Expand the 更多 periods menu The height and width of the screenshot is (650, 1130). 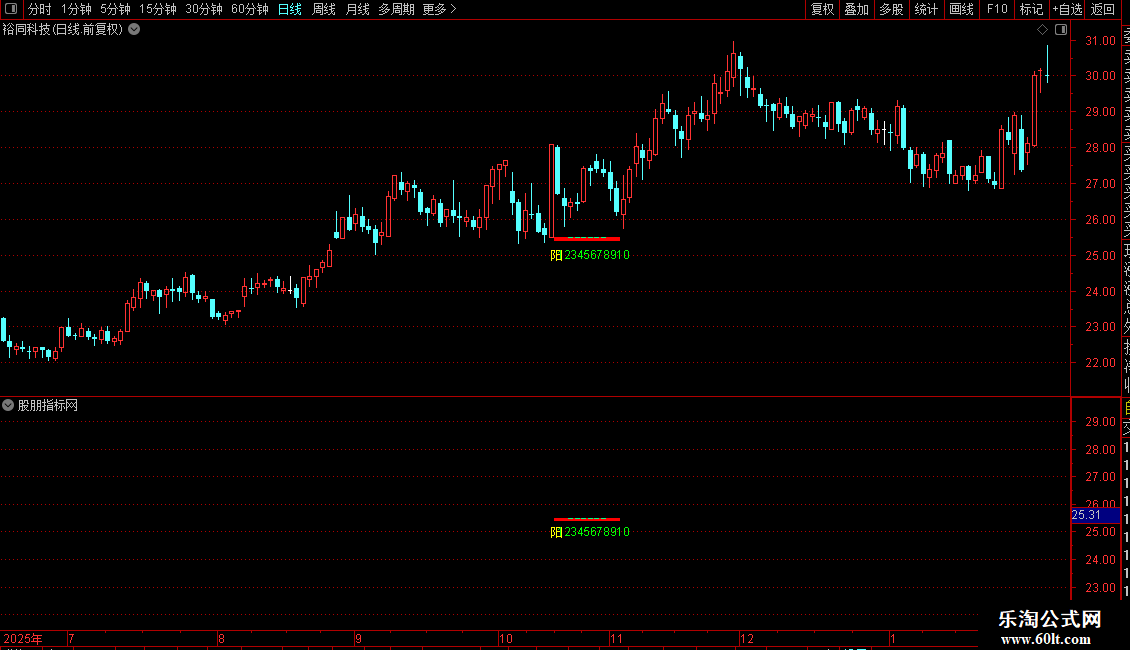439,9
